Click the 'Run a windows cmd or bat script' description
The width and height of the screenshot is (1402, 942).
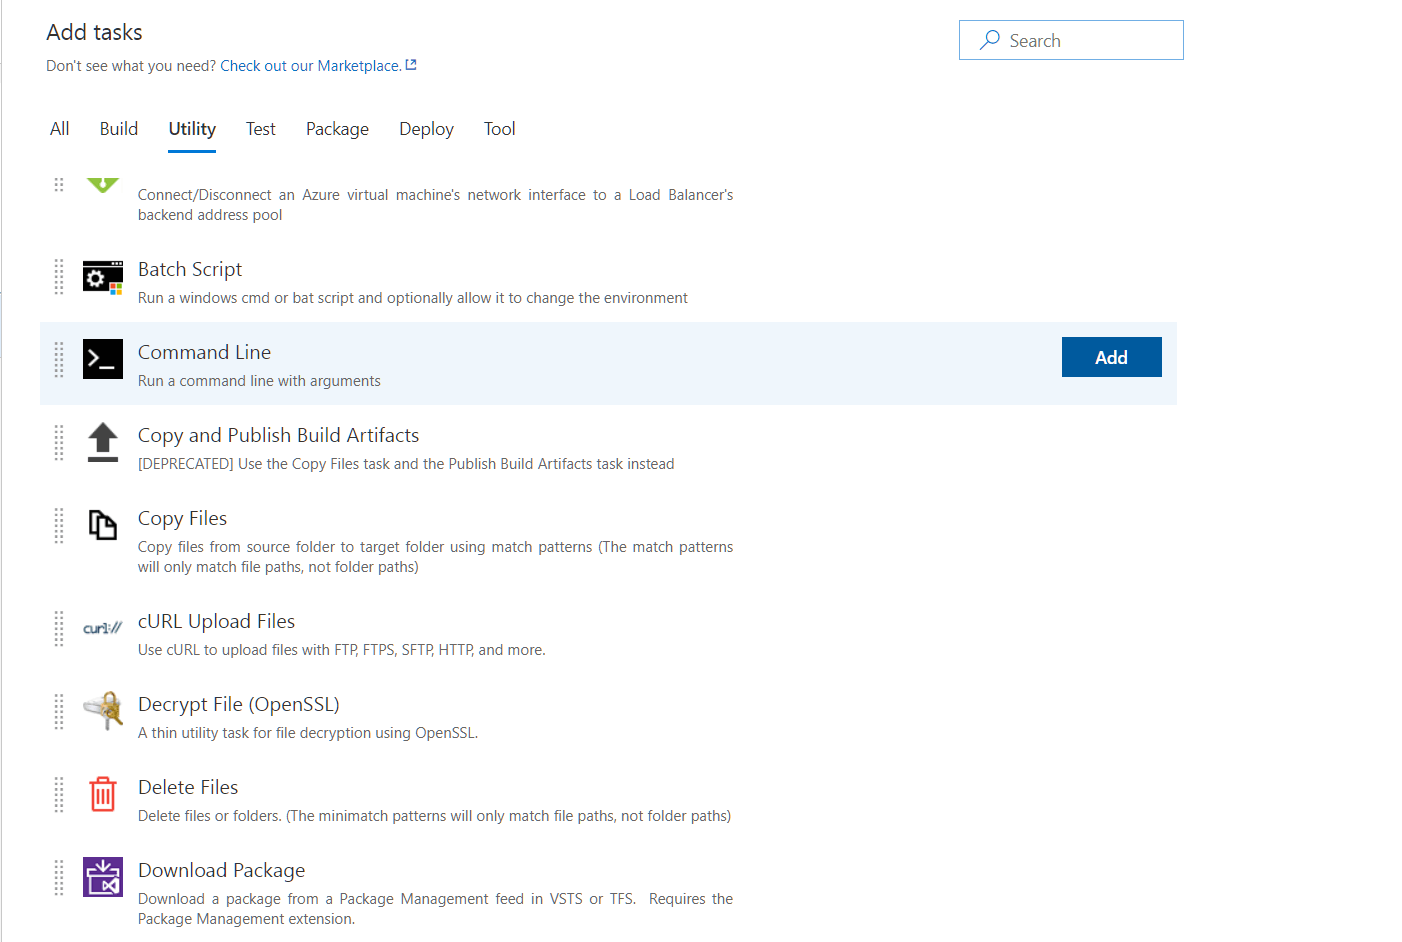click(x=413, y=298)
